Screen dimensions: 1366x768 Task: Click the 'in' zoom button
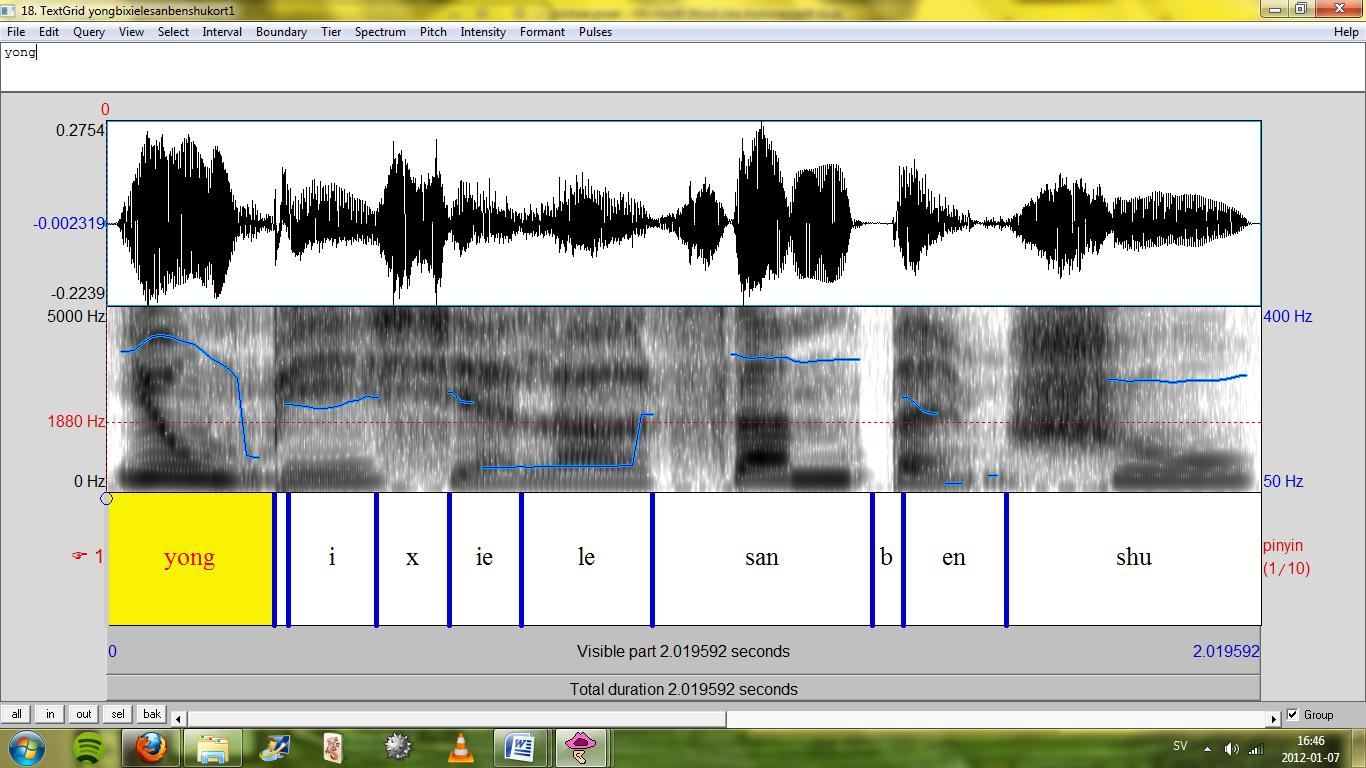tap(50, 714)
